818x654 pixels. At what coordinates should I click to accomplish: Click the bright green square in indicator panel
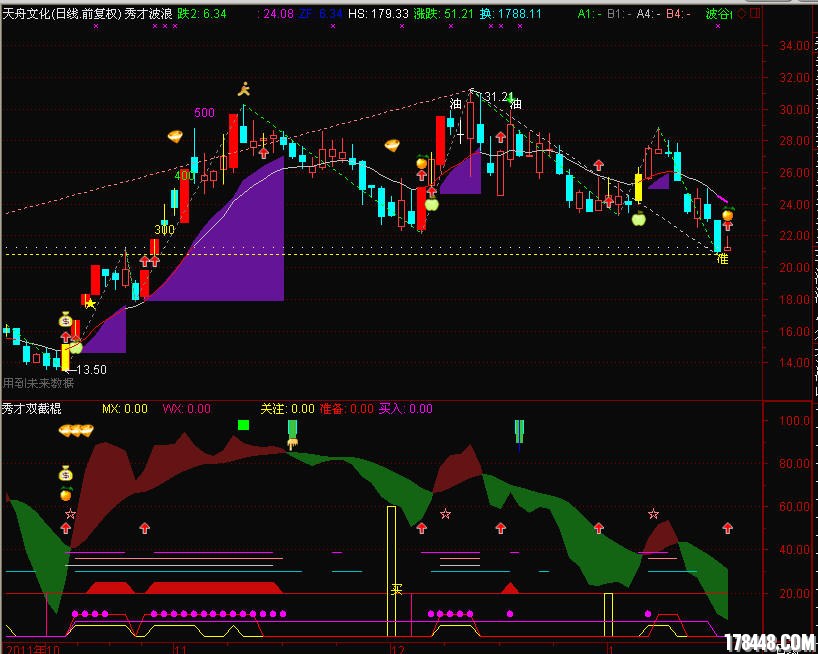point(243,425)
